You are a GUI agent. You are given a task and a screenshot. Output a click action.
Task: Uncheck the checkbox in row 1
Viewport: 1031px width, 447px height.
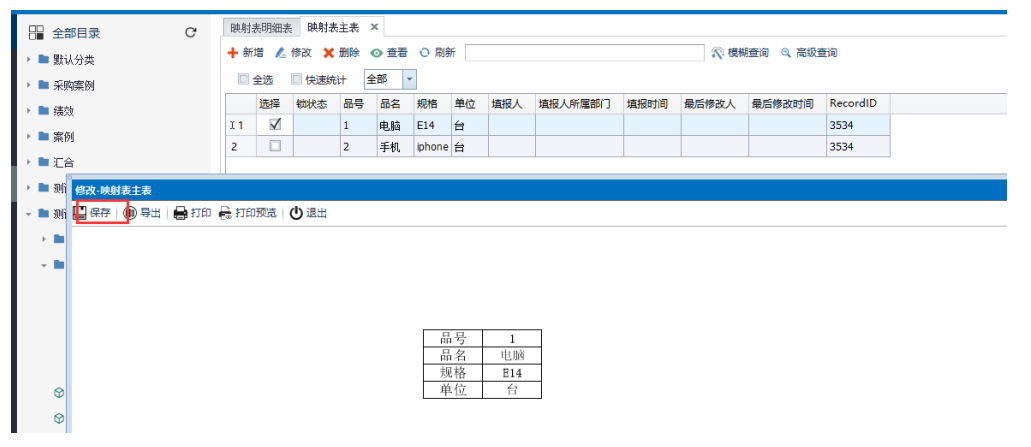tap(275, 125)
